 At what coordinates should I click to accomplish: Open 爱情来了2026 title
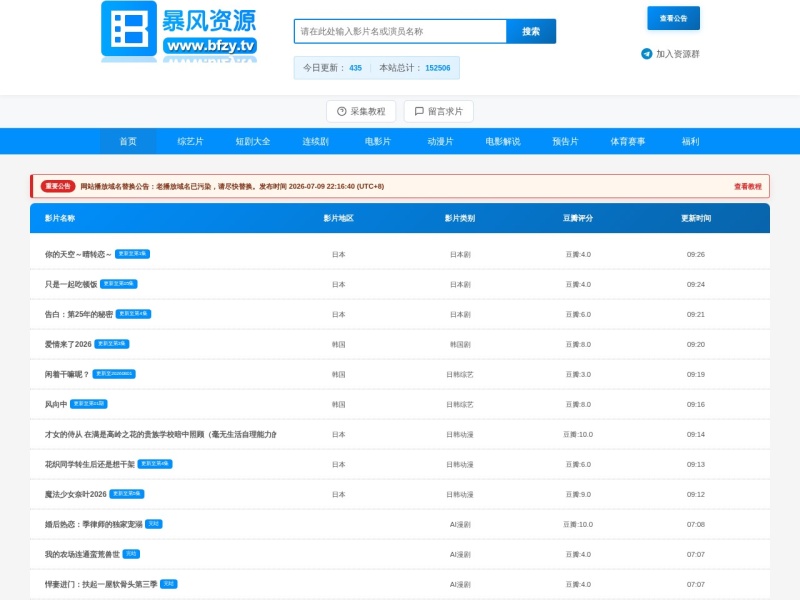[68, 344]
